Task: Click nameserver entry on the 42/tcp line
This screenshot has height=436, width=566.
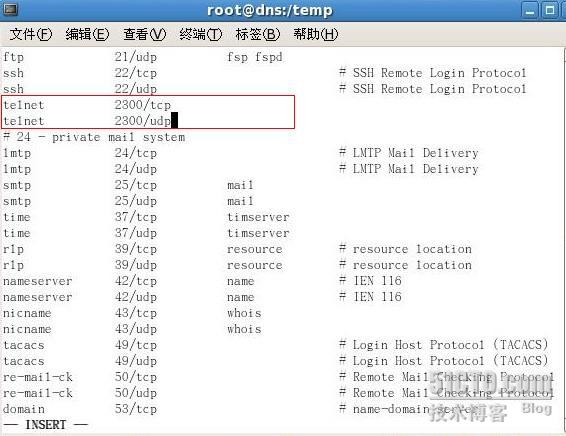Action: tap(38, 281)
